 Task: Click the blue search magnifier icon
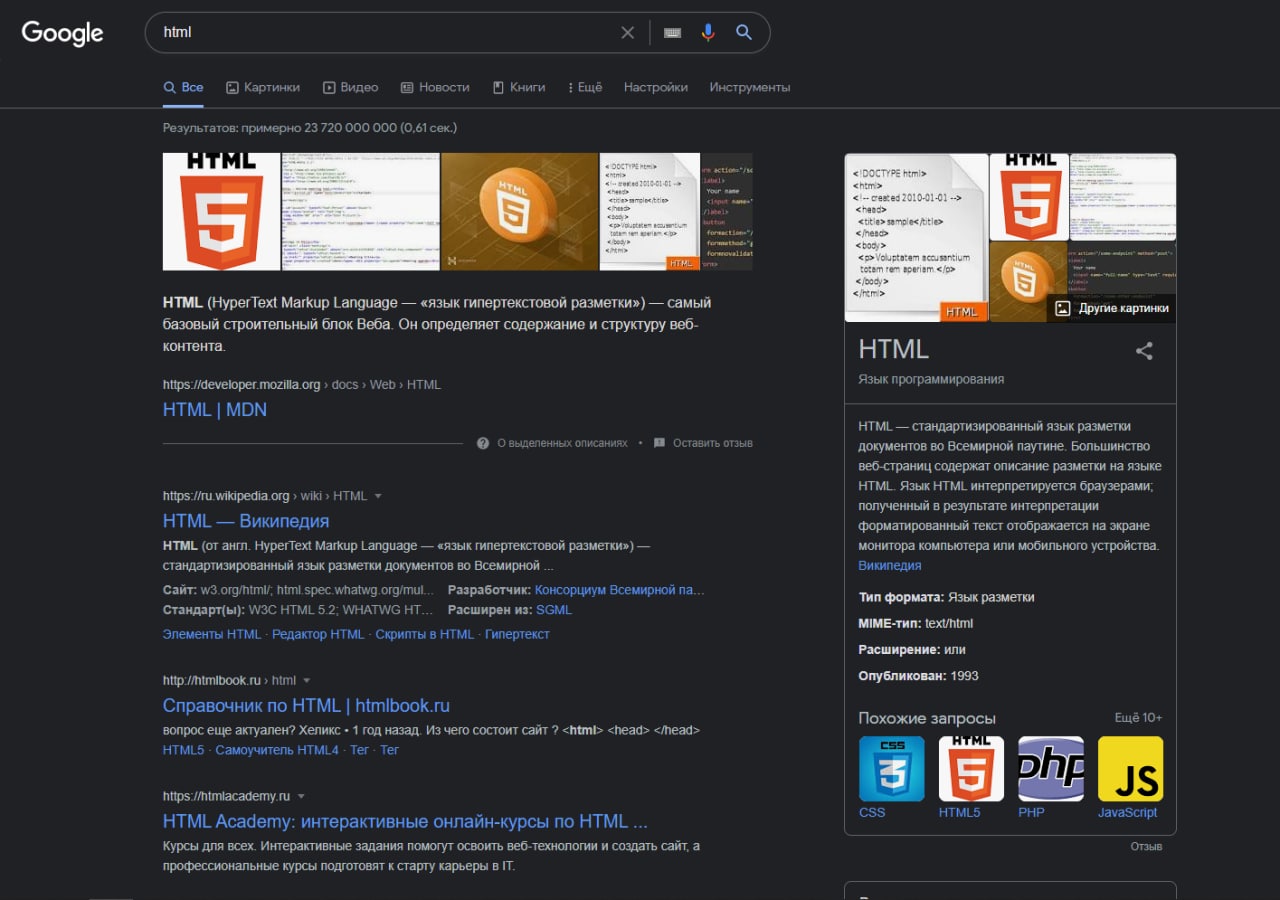[743, 32]
